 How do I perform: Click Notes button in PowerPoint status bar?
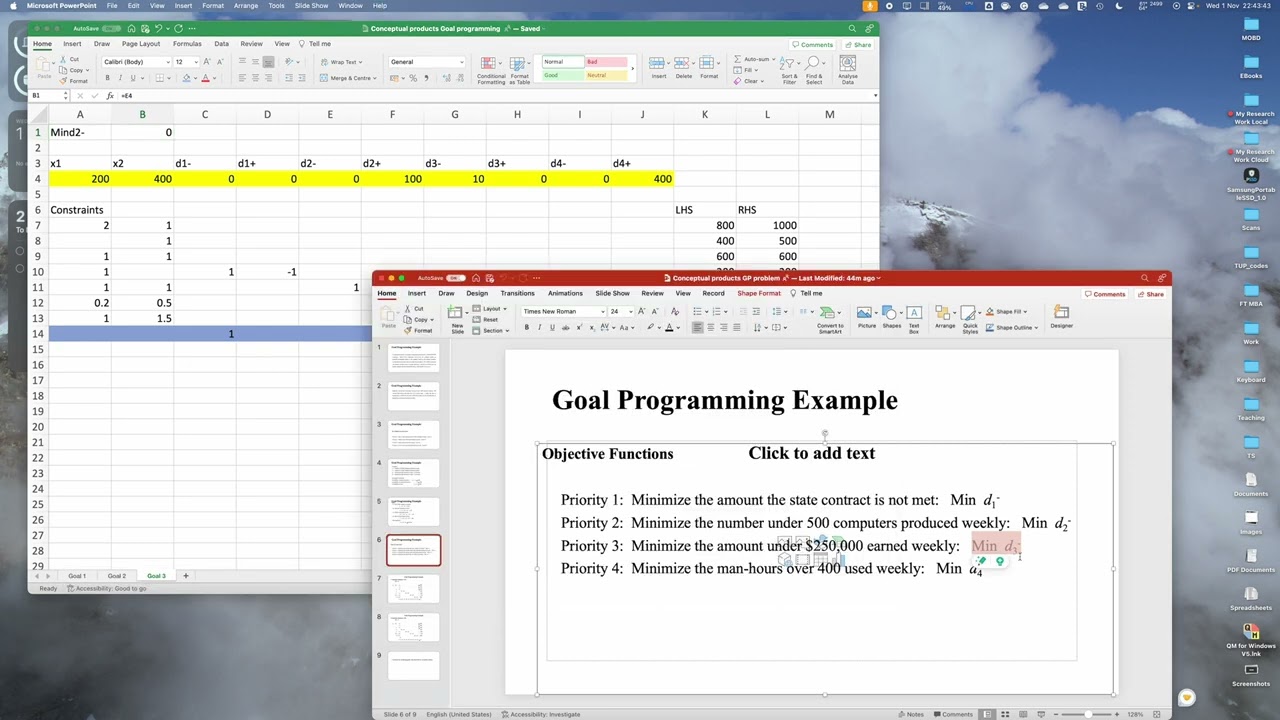(x=912, y=714)
